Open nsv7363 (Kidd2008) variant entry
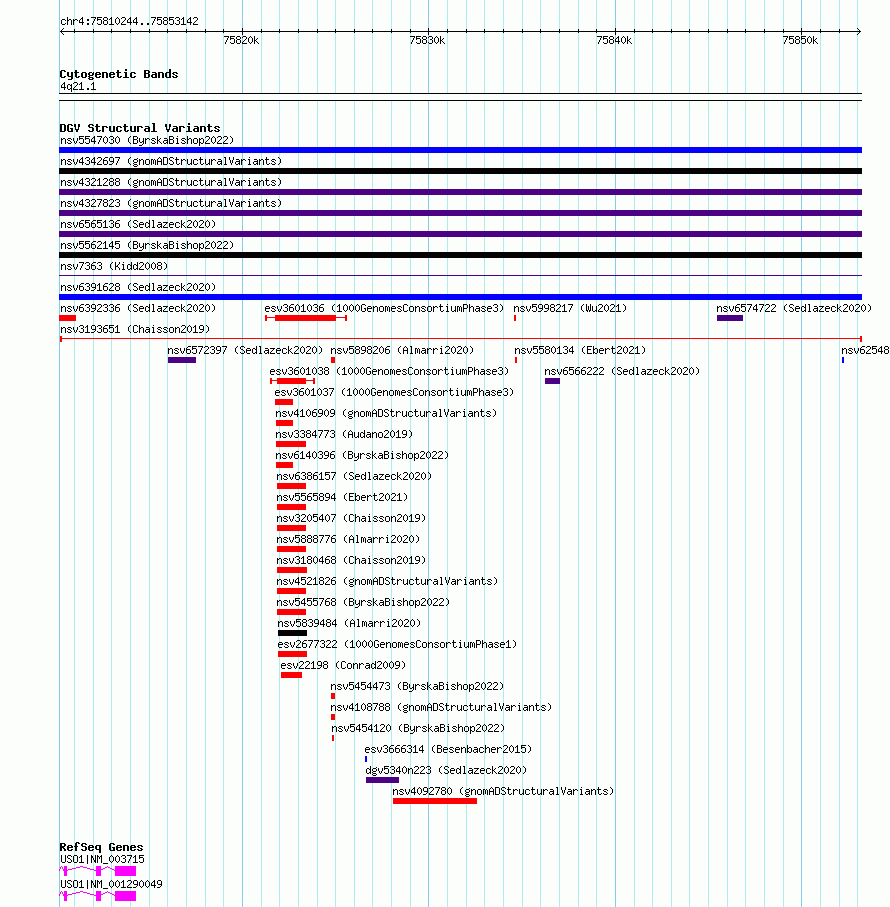The width and height of the screenshot is (890, 907). (114, 266)
